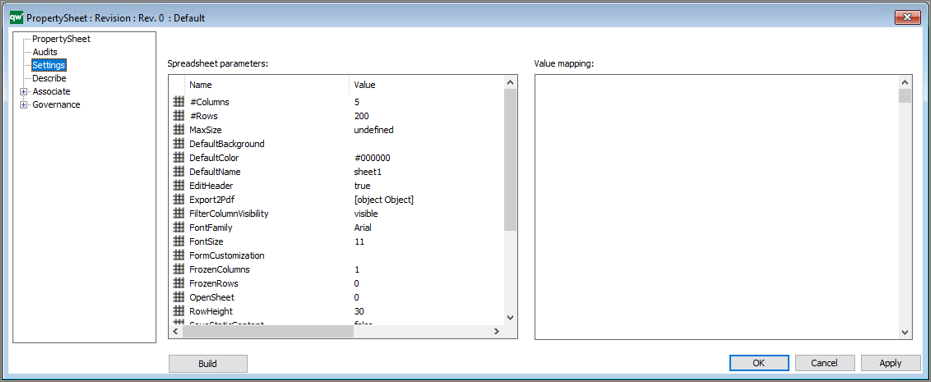This screenshot has width=931, height=382.
Task: Click the grid icon beside #Columns
Action: (x=178, y=102)
